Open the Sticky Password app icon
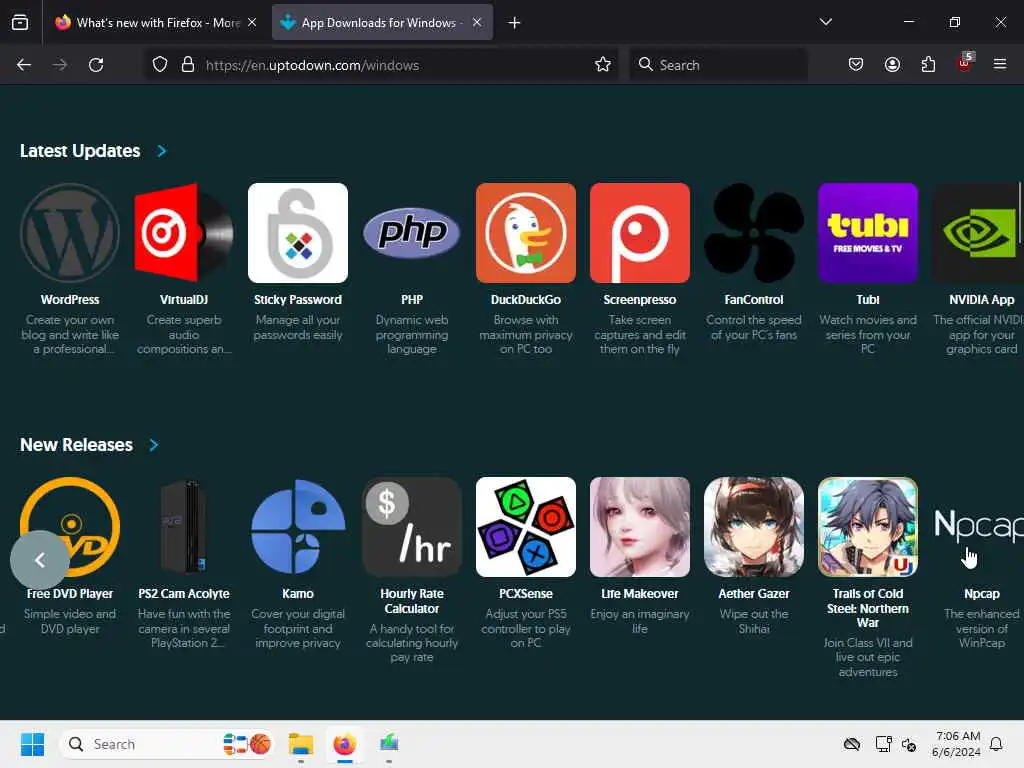1024x768 pixels. coord(298,233)
